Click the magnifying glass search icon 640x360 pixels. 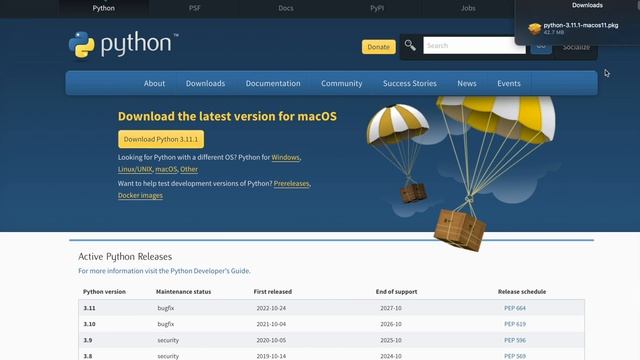(410, 45)
